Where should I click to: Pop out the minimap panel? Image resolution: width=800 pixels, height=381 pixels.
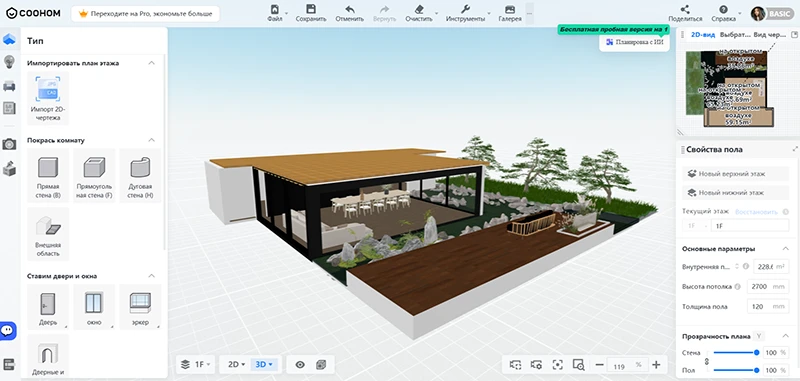(x=793, y=35)
